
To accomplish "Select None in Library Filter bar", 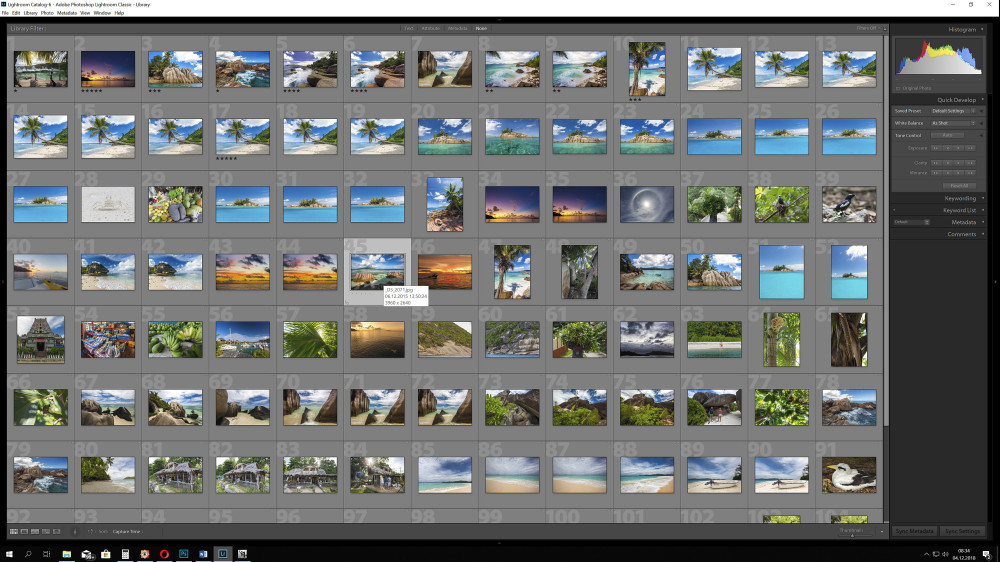I will (x=482, y=28).
